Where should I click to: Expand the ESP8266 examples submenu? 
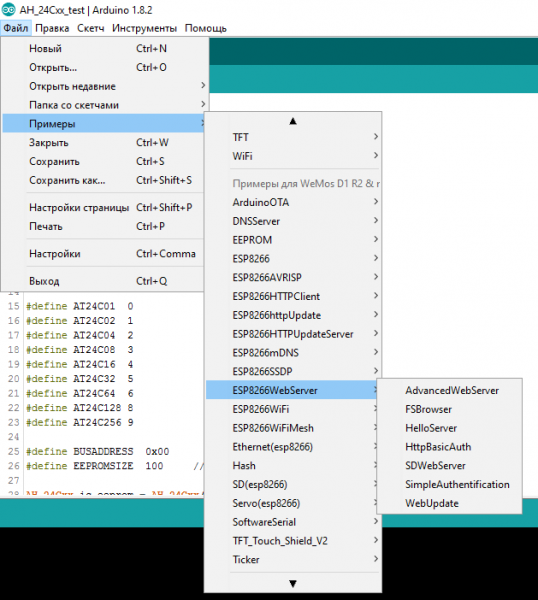[293, 258]
